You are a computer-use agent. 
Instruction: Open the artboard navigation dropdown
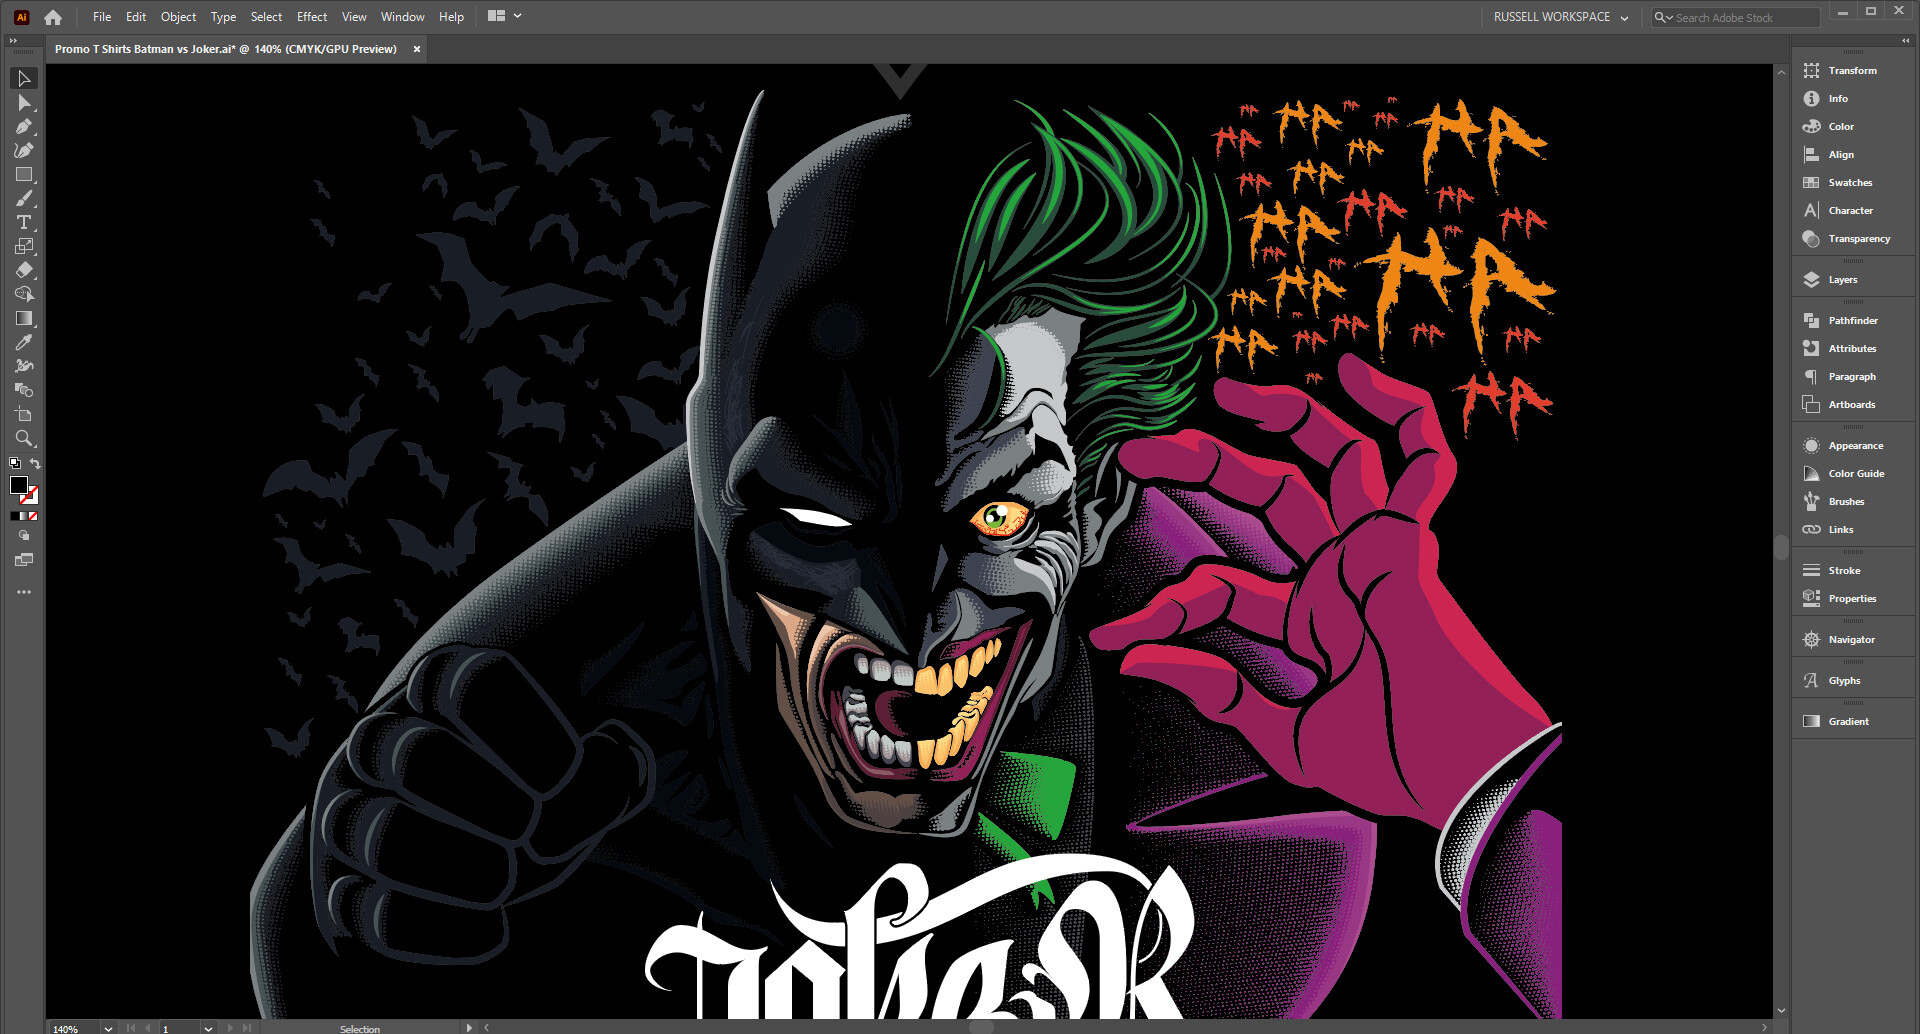coord(208,1027)
